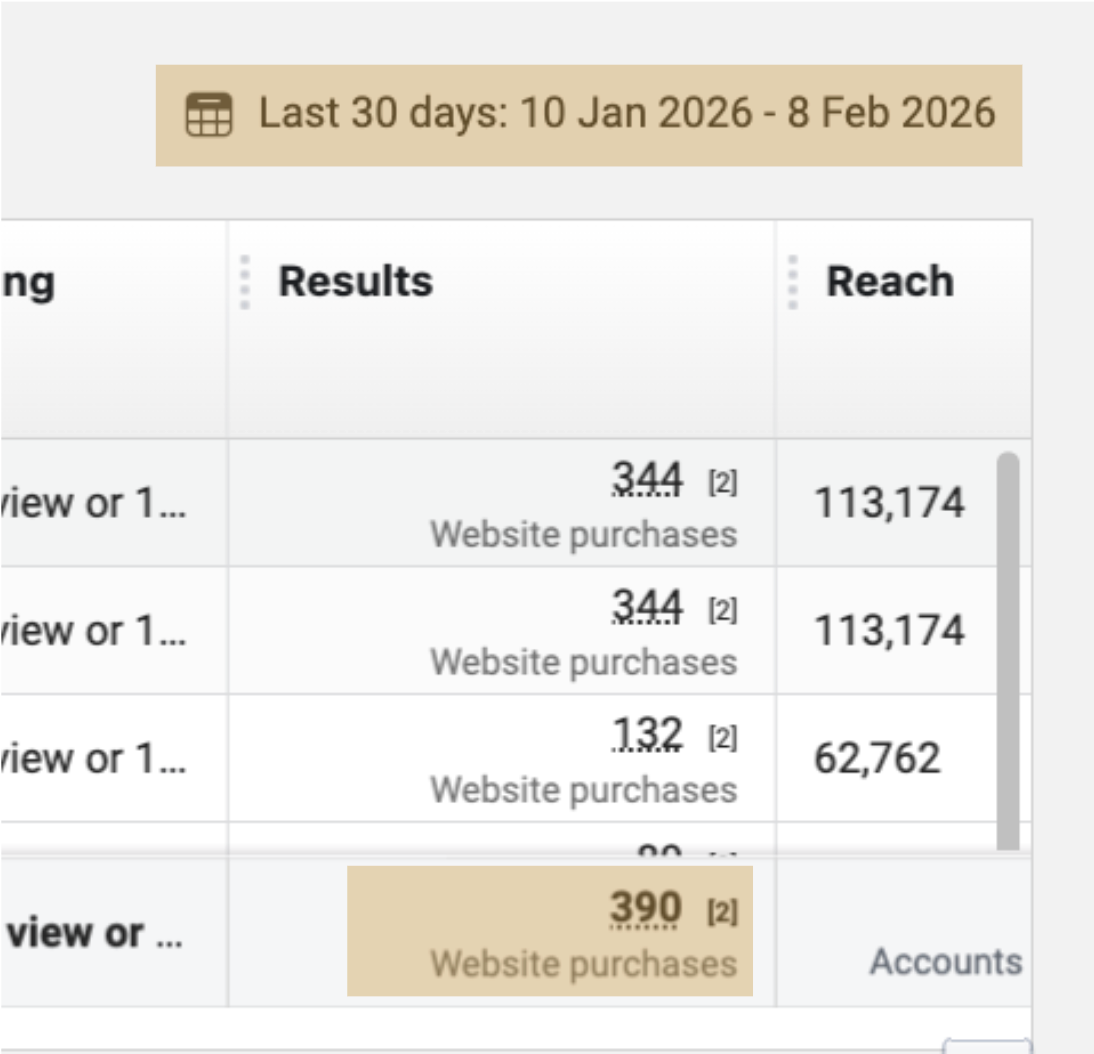Click the drag handle beside Results header

coord(245,282)
